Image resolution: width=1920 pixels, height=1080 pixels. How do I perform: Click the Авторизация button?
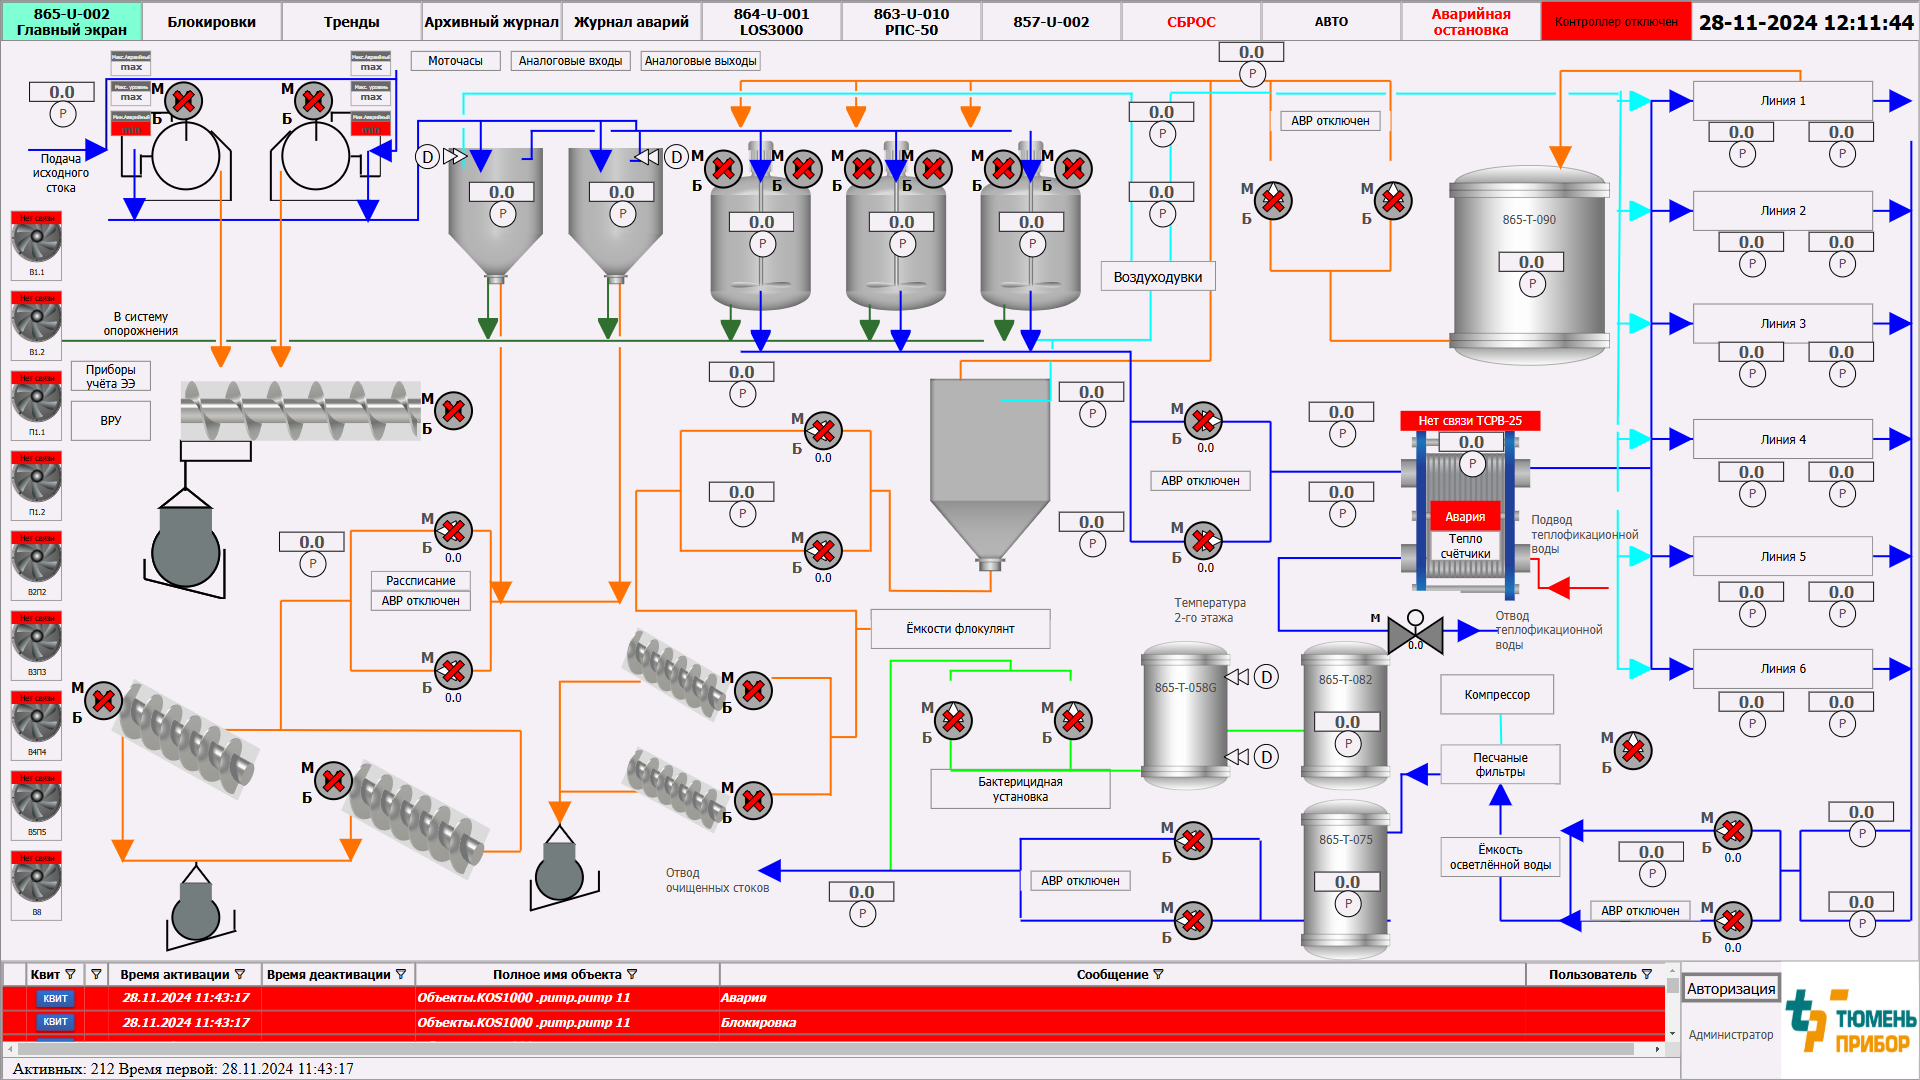pos(1730,988)
